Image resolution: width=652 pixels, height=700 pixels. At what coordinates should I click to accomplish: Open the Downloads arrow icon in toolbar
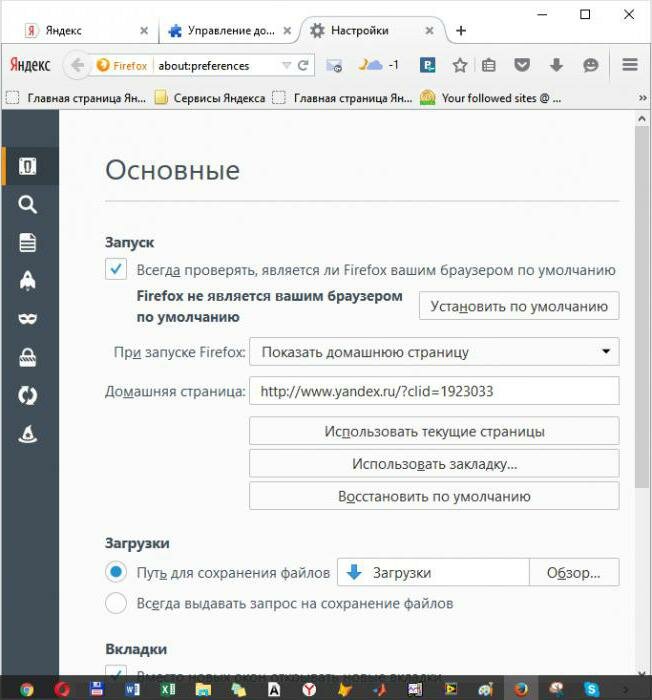click(556, 66)
